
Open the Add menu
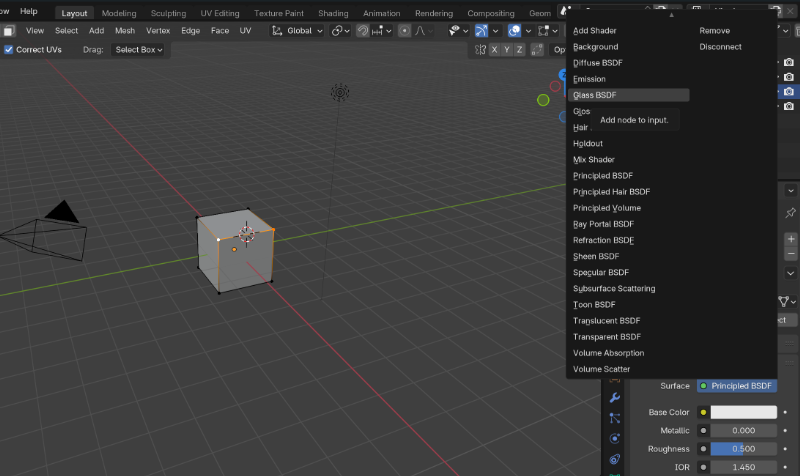96,31
